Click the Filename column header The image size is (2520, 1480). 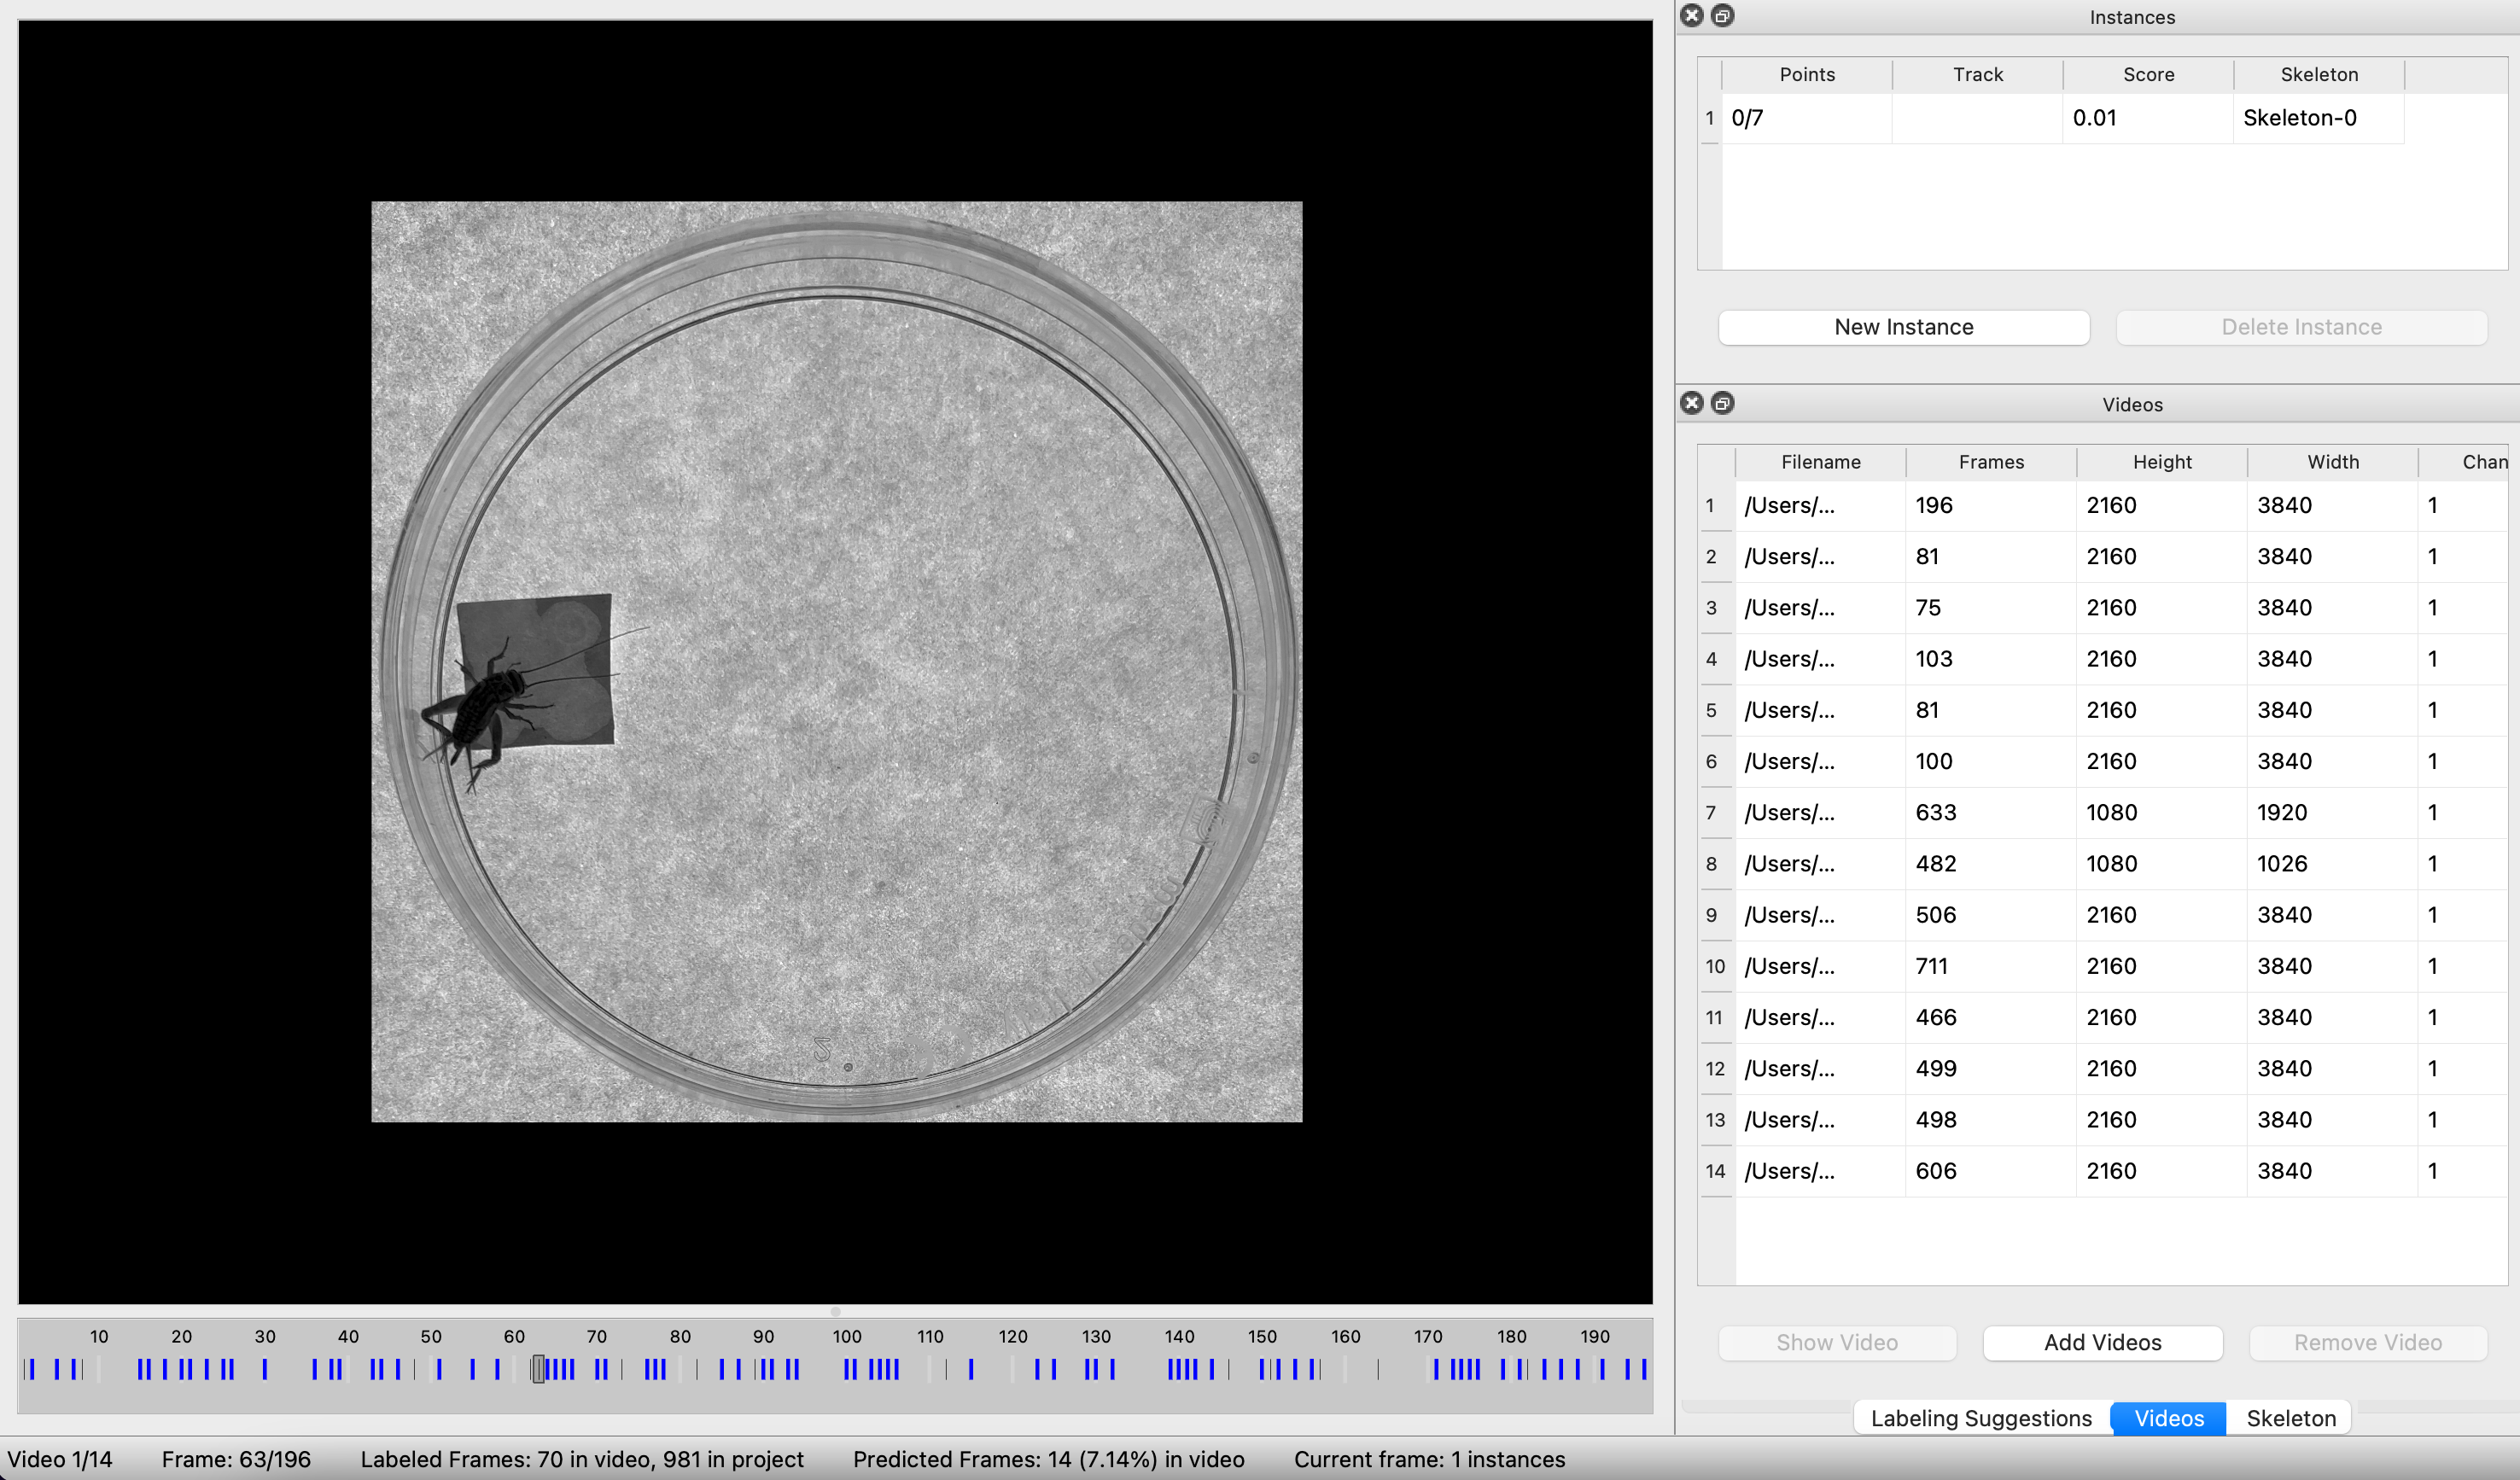click(x=1820, y=462)
